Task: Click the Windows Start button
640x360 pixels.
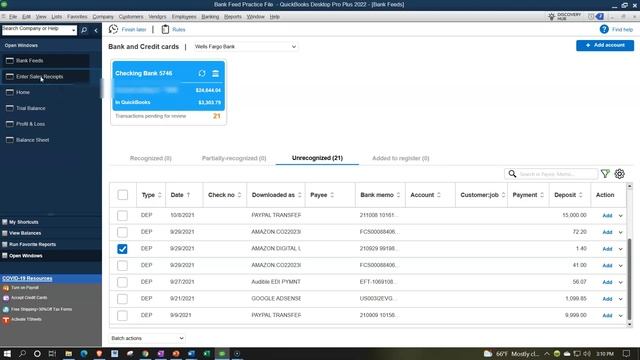Action: pos(7,353)
